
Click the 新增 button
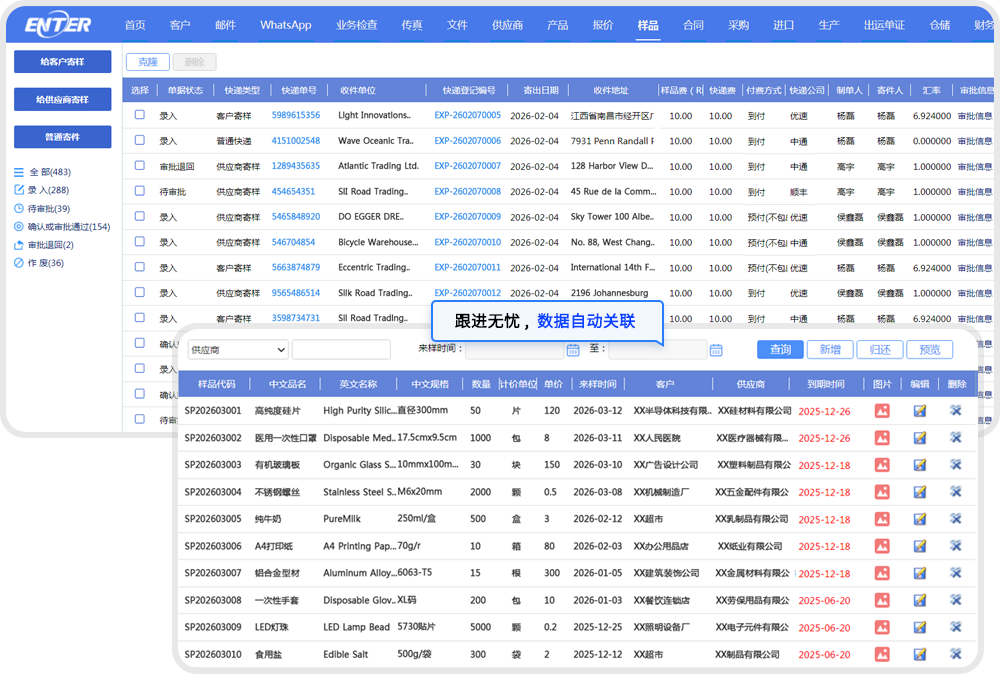pos(830,349)
